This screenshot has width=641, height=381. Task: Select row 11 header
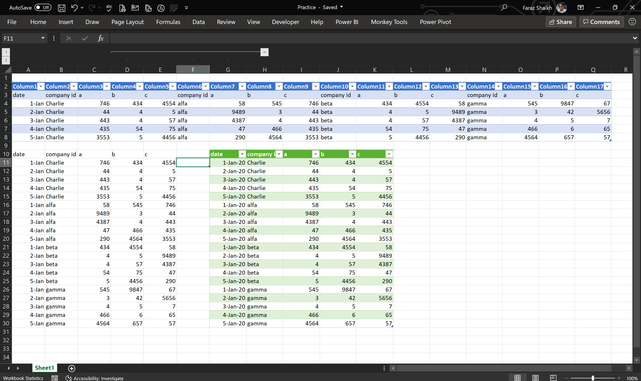6,162
